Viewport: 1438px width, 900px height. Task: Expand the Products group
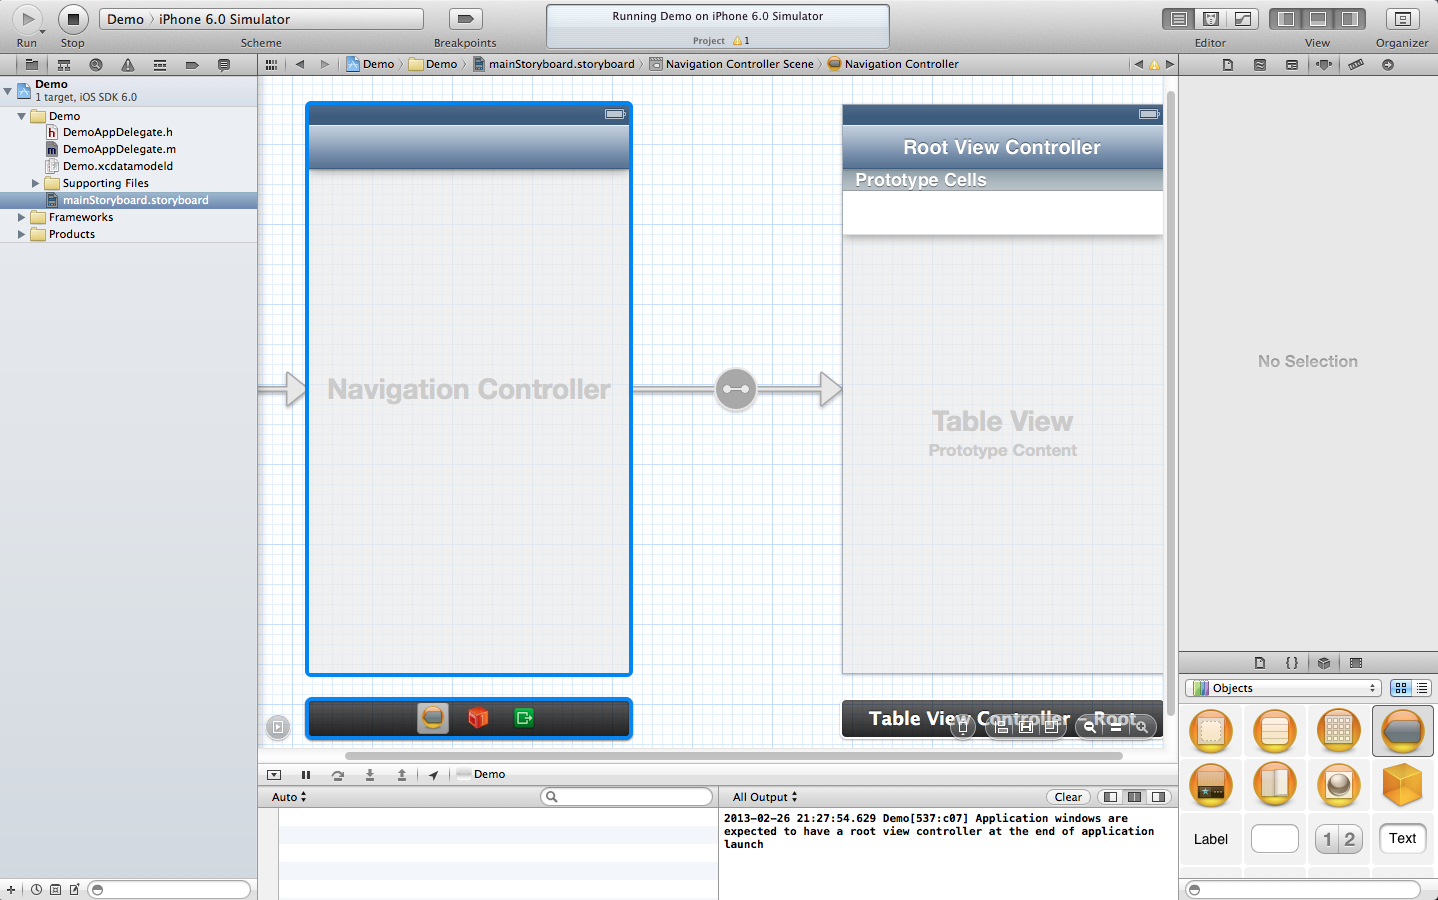tap(21, 234)
